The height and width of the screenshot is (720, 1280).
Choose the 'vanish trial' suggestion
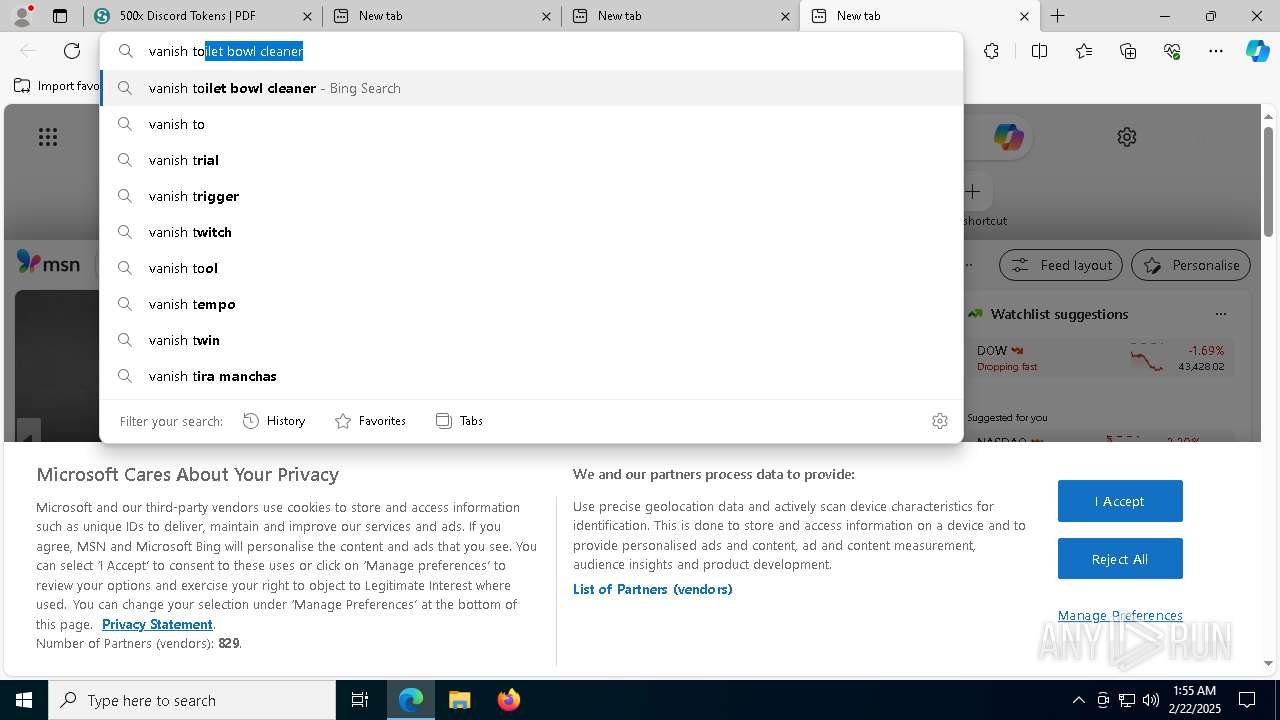click(x=531, y=160)
